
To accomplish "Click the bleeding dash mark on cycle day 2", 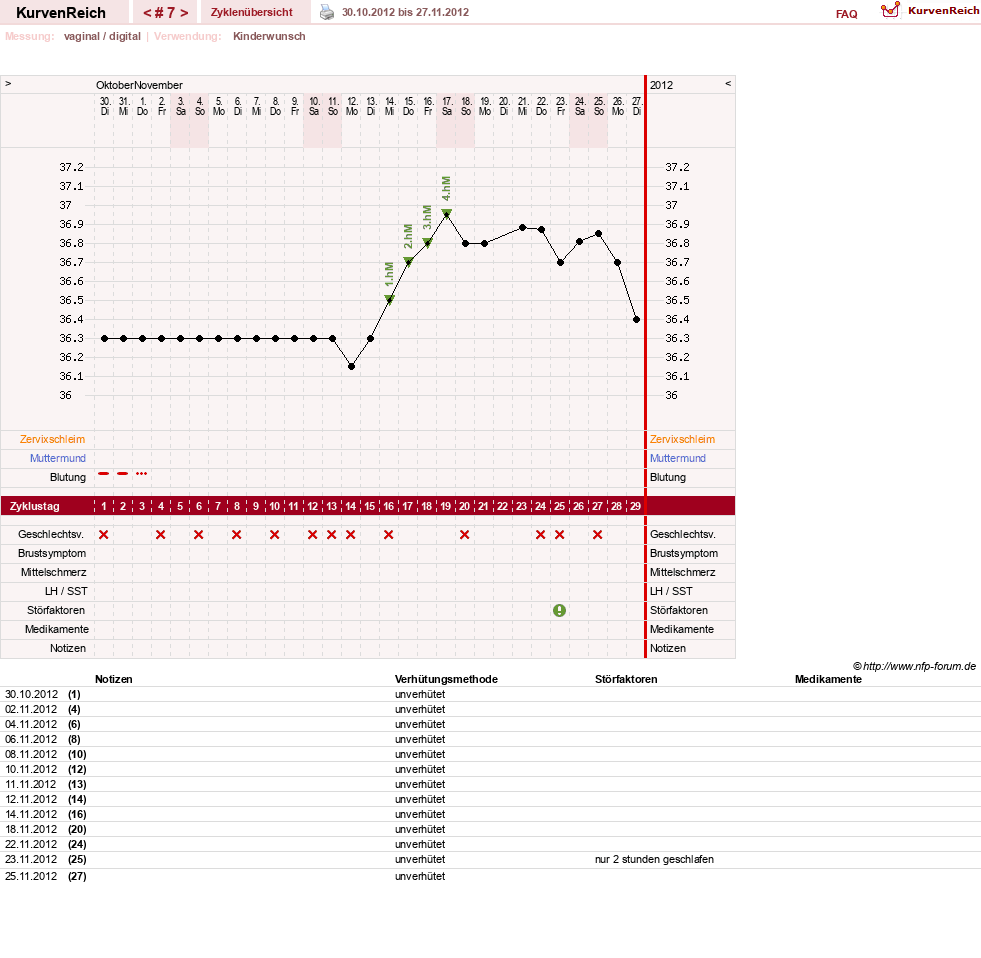I will [x=123, y=474].
